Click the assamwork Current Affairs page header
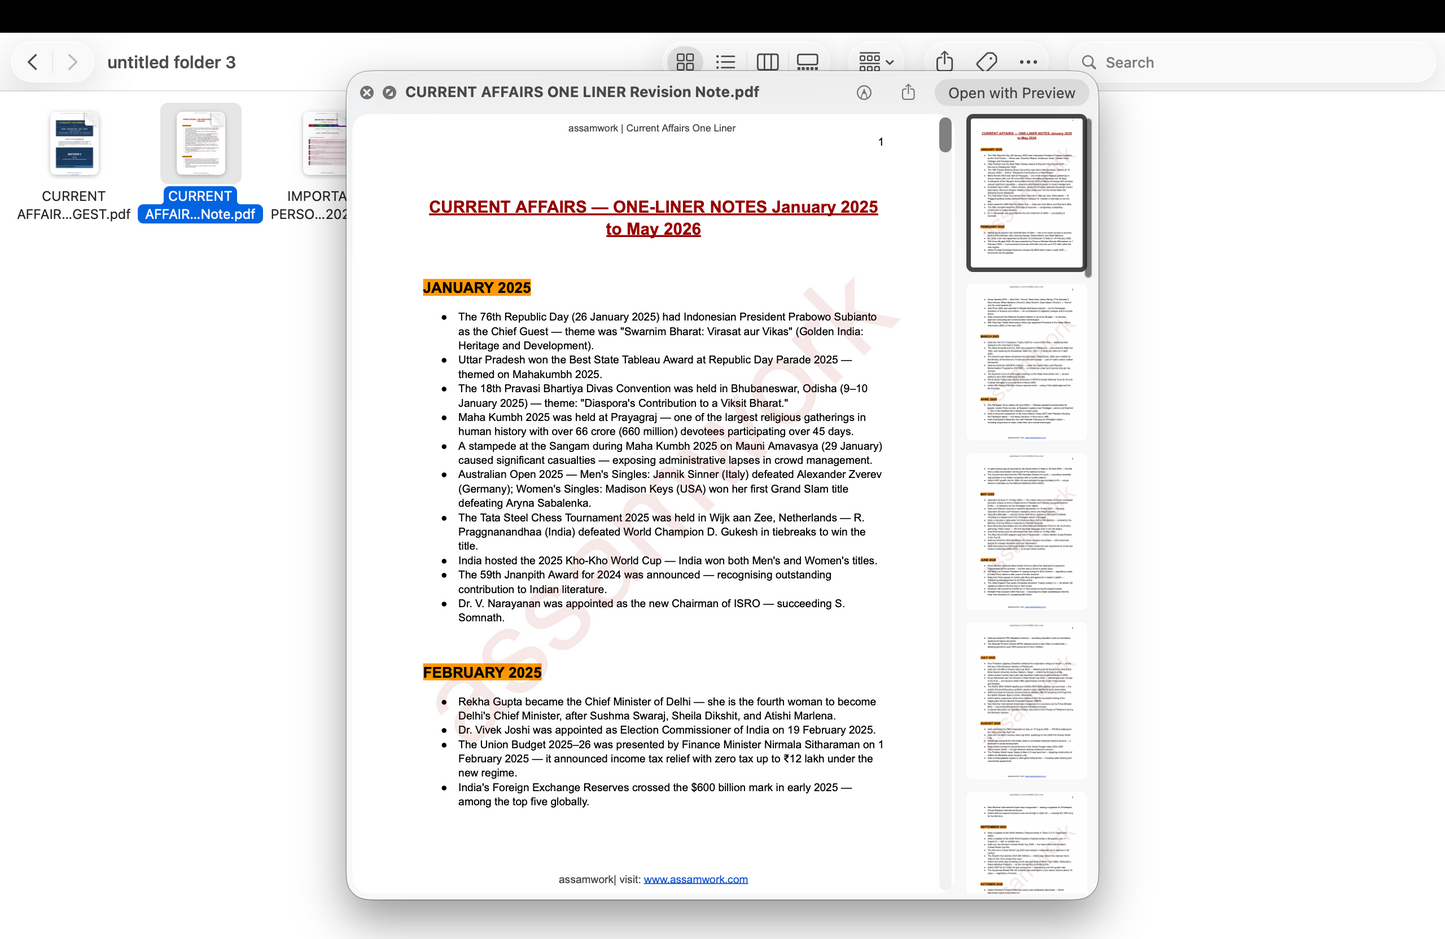Viewport: 1445px width, 939px height. [x=652, y=128]
